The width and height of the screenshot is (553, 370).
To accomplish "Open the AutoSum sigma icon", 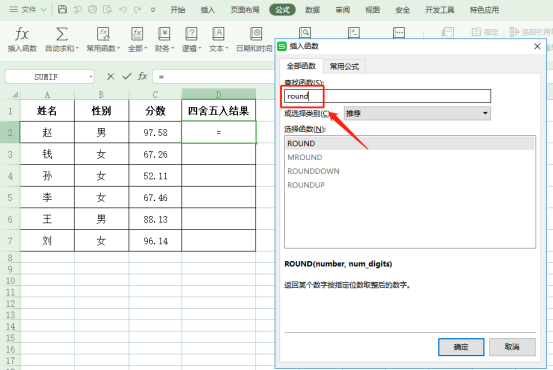I will (x=62, y=35).
